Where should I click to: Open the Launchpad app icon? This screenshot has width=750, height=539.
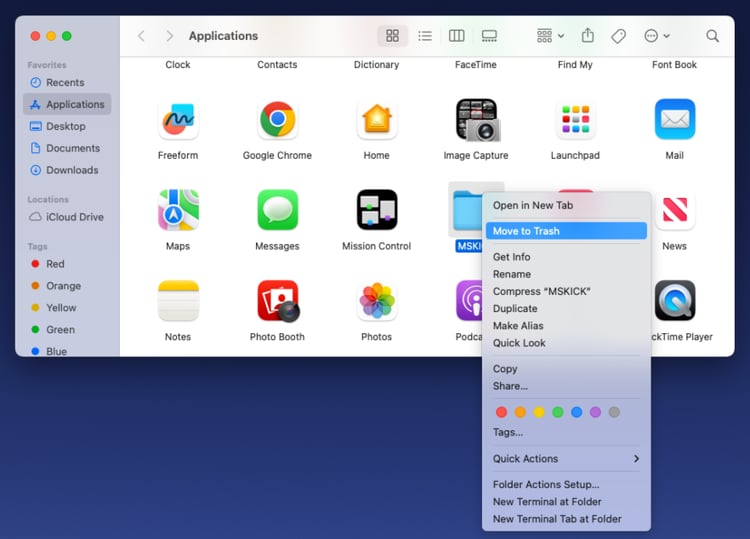(575, 120)
